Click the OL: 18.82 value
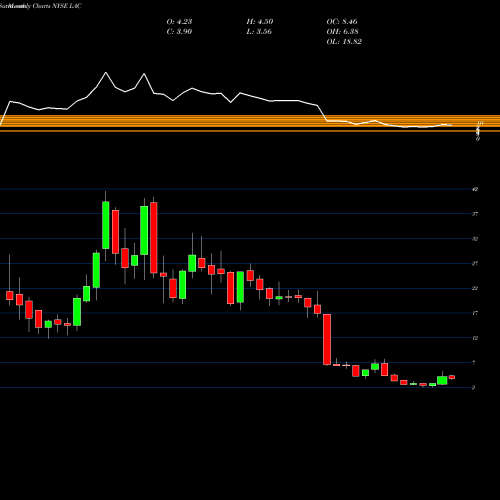Screen dimensions: 500x500 coord(344,42)
